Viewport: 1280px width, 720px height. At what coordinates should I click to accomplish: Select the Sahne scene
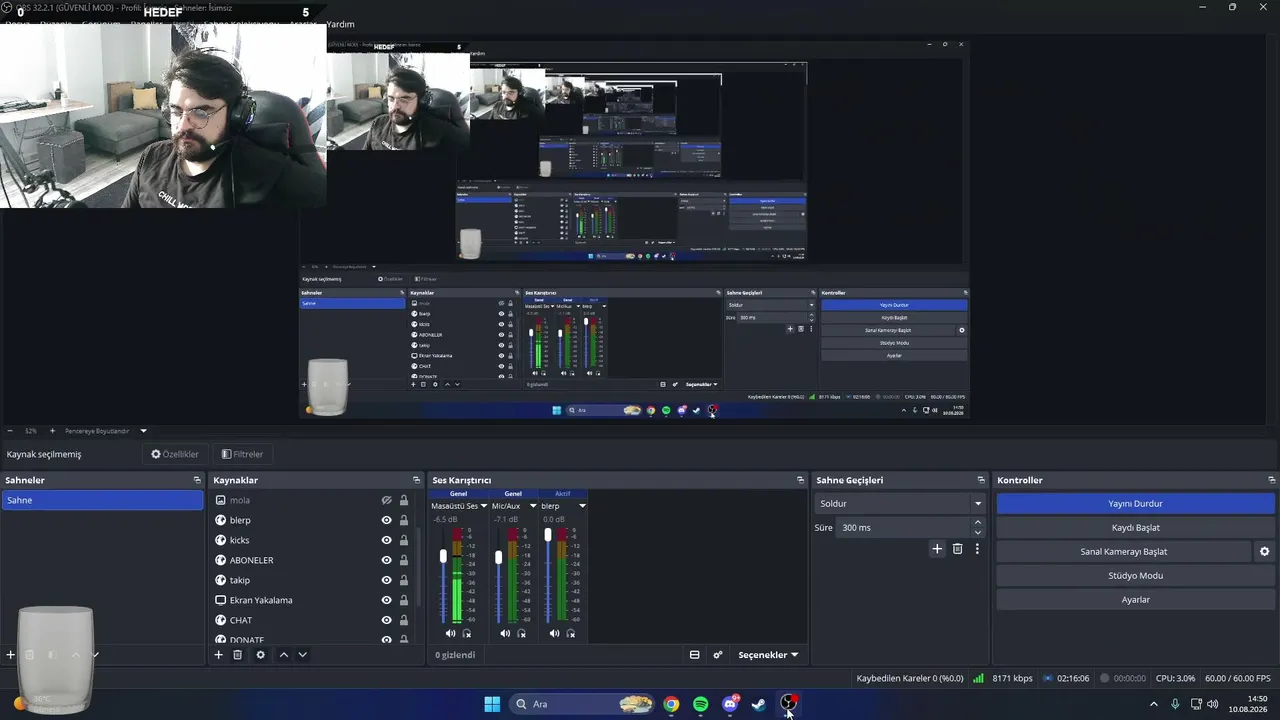(102, 500)
